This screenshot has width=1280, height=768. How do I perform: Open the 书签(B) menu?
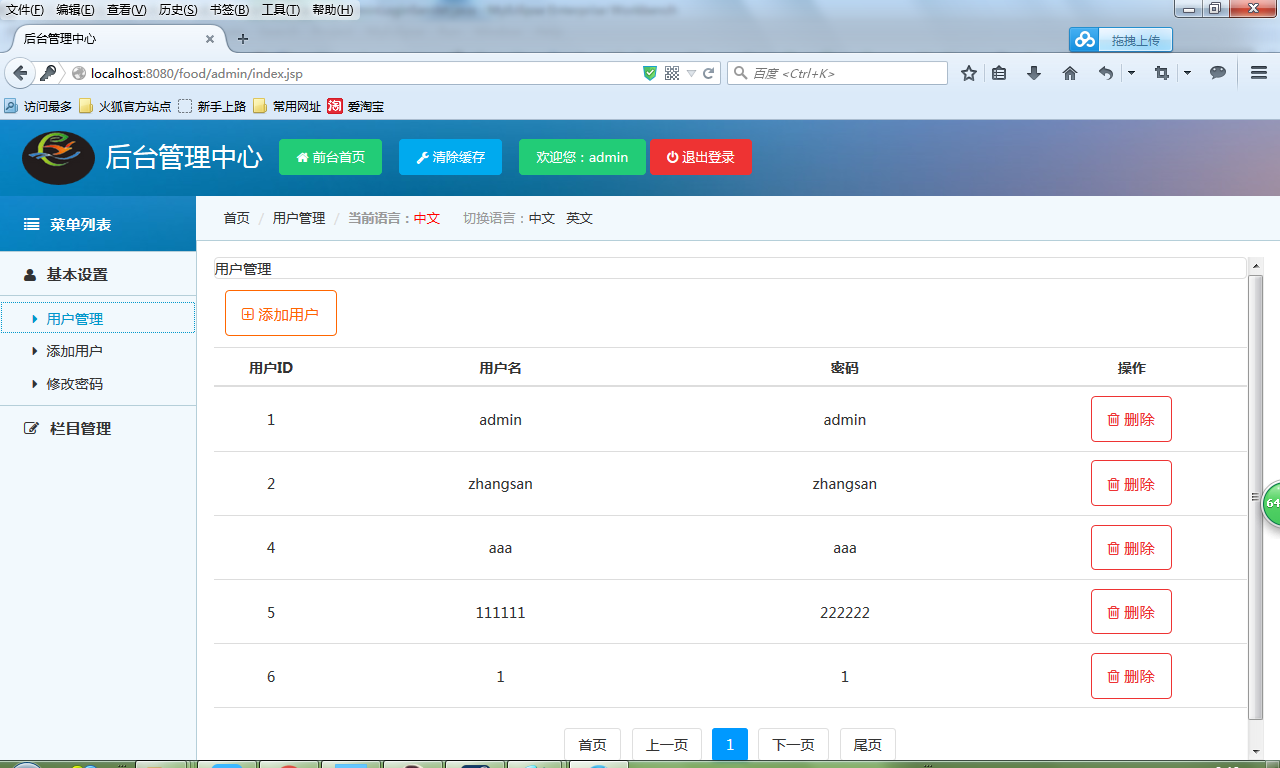coord(229,10)
